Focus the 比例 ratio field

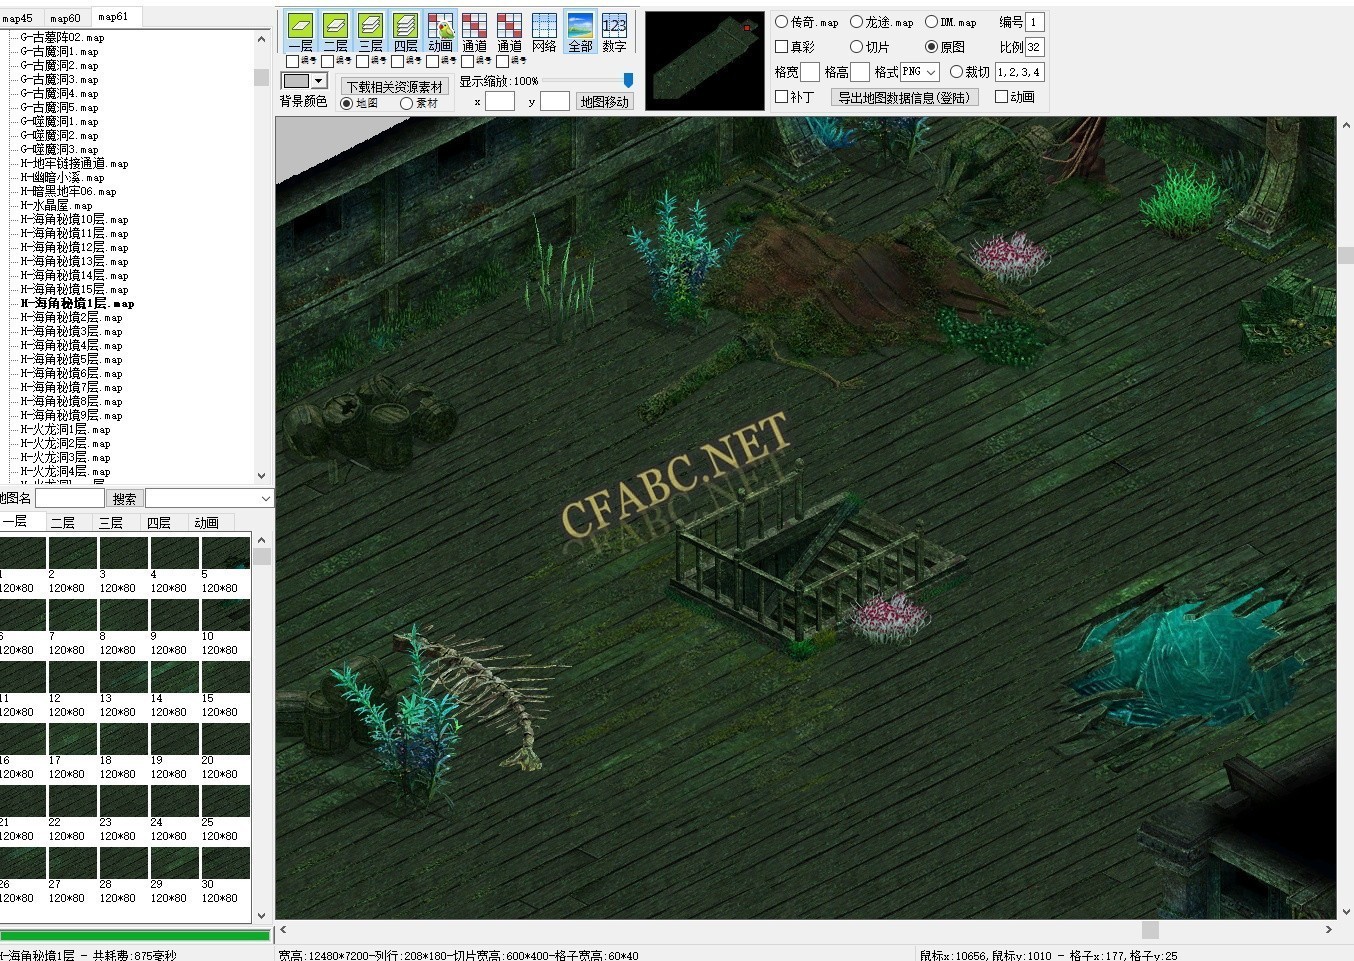(1035, 47)
